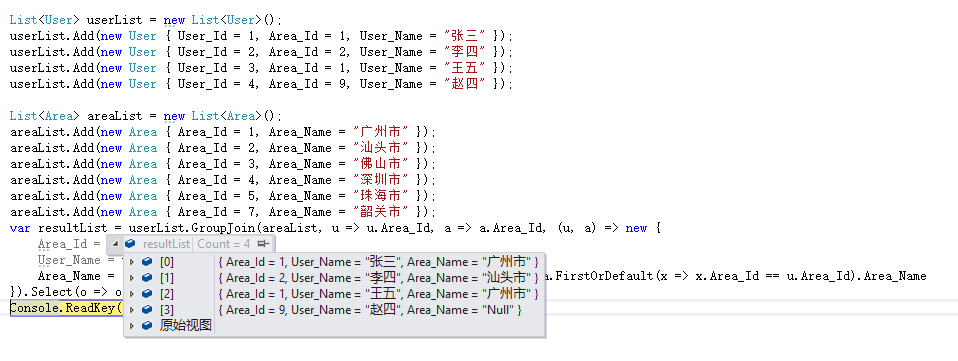This screenshot has height=361, width=958.
Task: Click the code line adding "韶关市" area
Action: click(223, 212)
